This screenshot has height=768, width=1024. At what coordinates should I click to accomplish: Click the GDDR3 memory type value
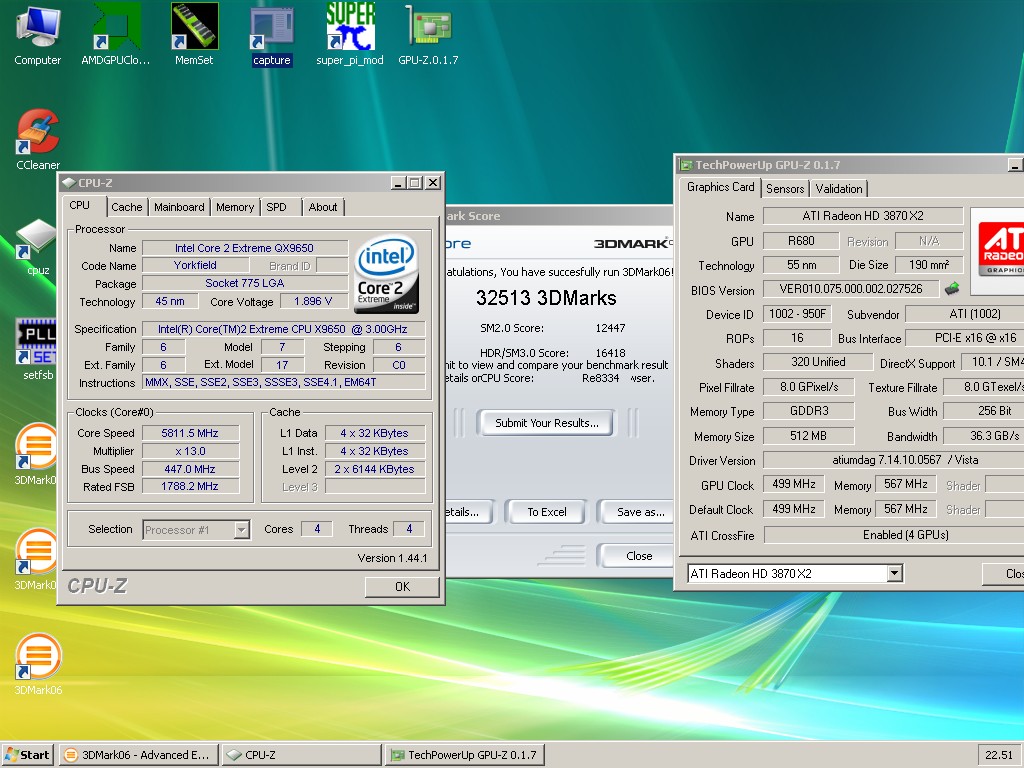click(808, 411)
